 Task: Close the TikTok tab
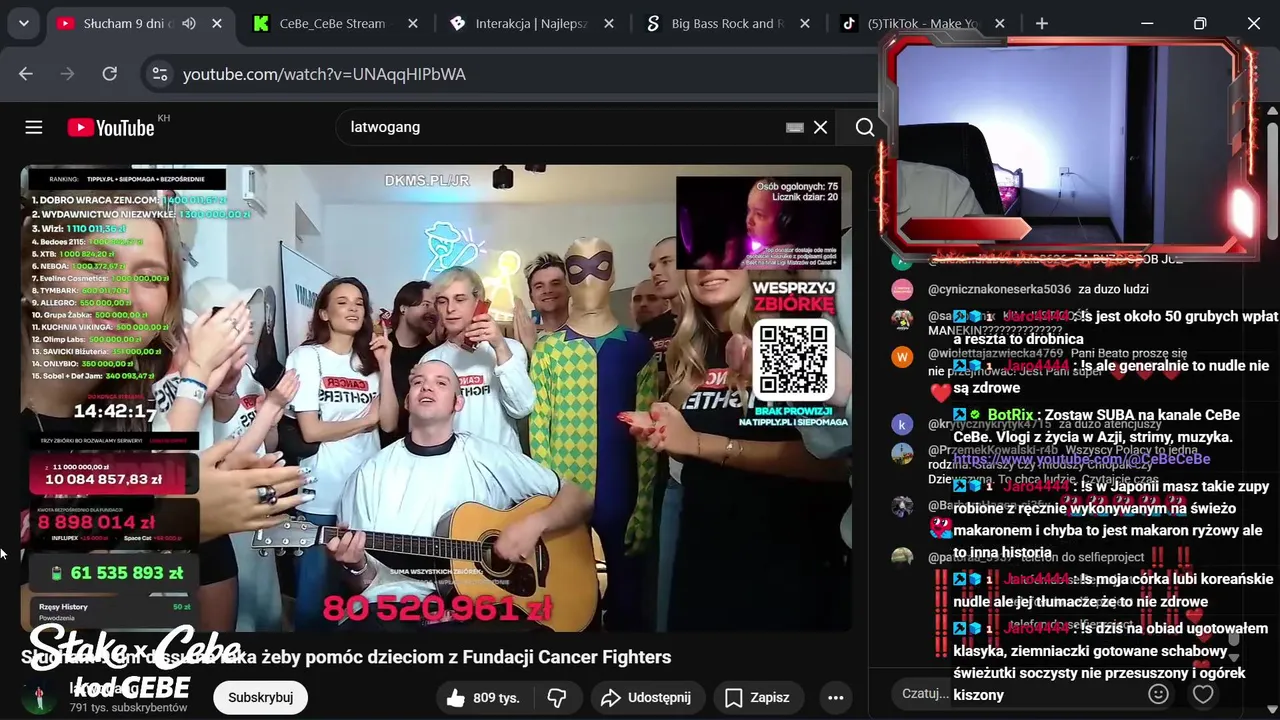click(x=1000, y=23)
